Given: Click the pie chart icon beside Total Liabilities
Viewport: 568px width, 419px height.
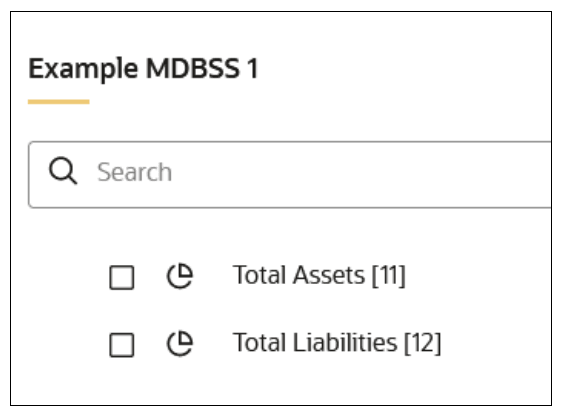Looking at the screenshot, I should pos(180,344).
